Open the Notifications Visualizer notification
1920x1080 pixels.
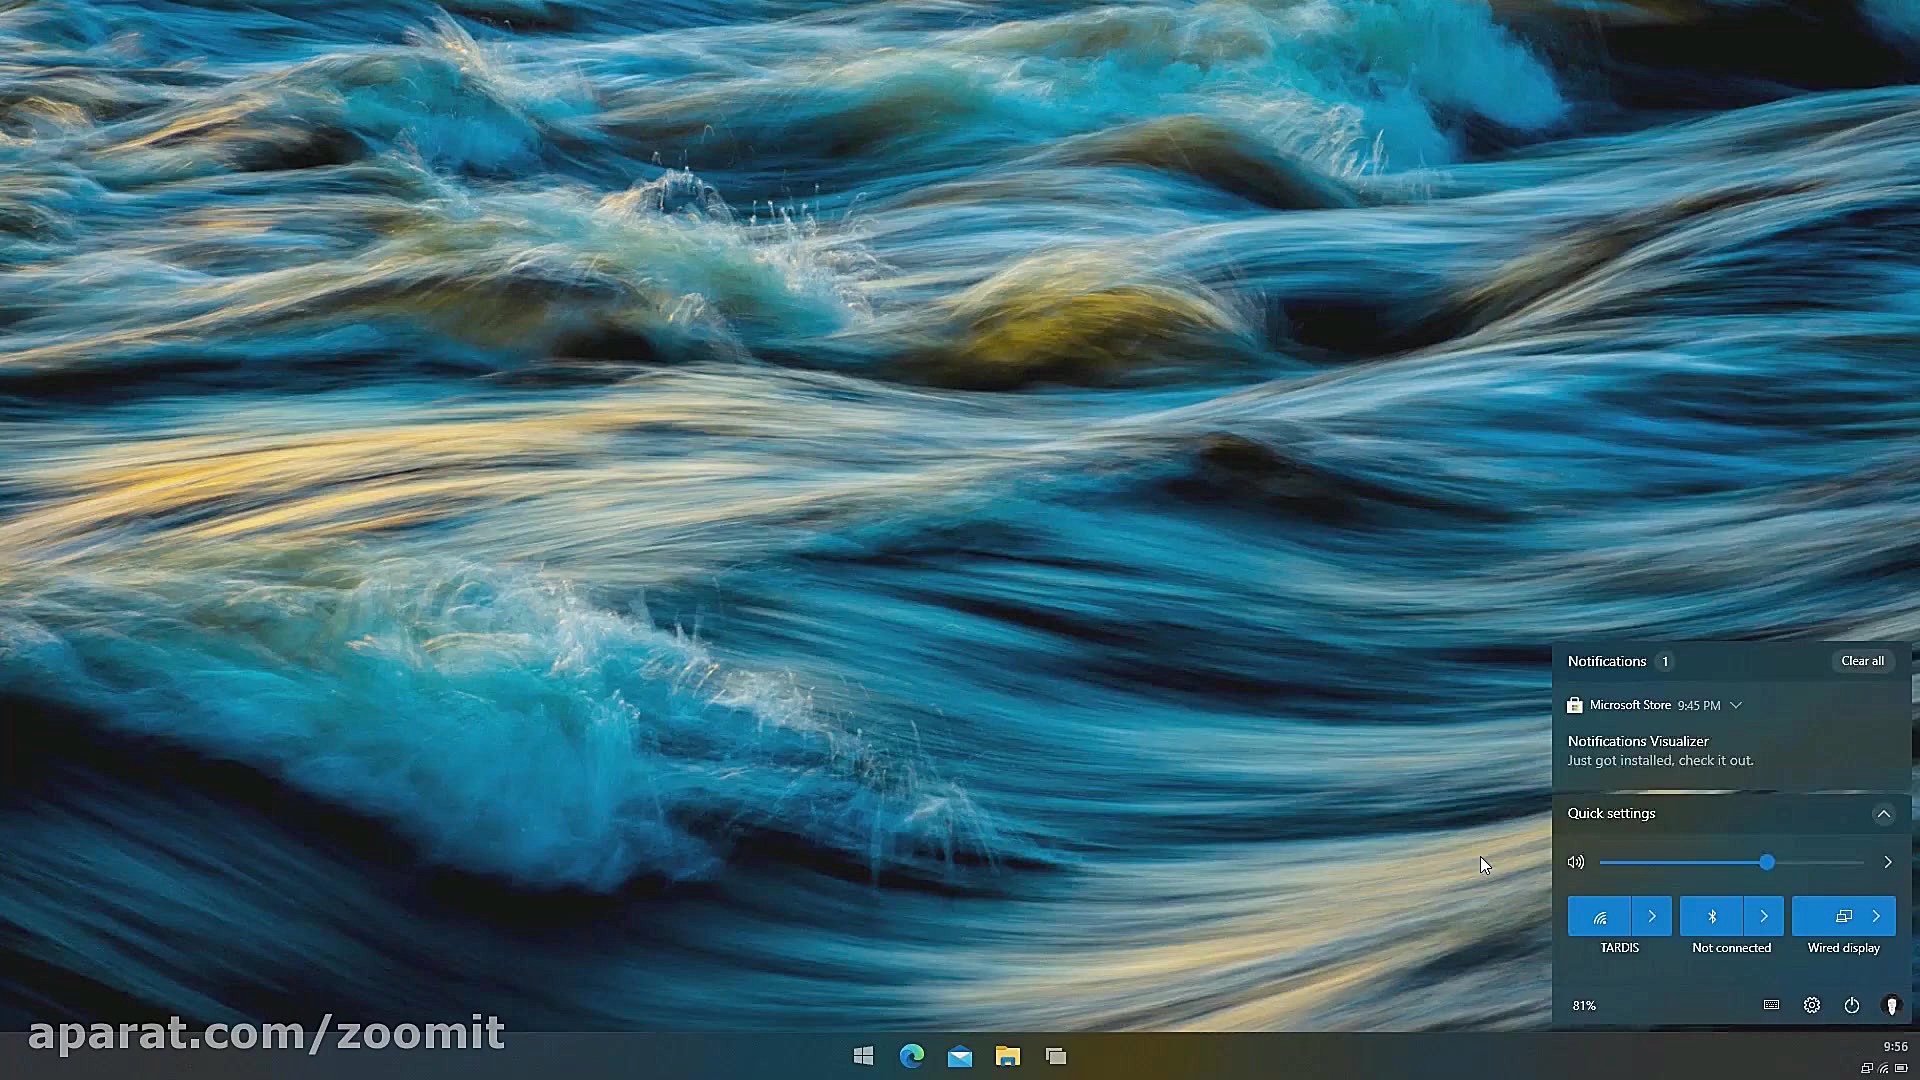click(1660, 751)
